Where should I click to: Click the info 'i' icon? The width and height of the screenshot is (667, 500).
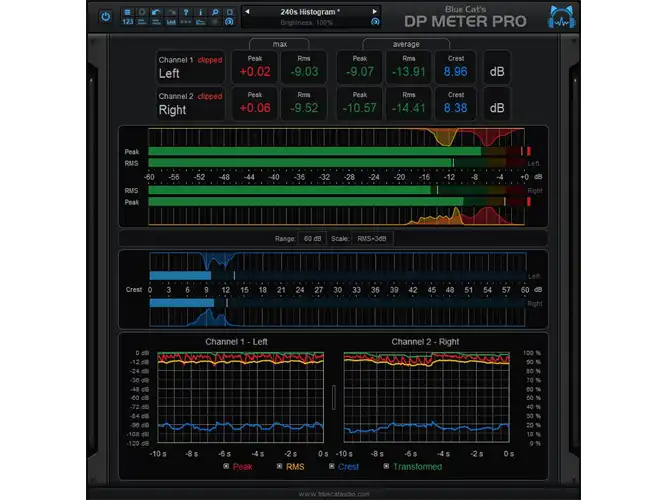pyautogui.click(x=200, y=12)
